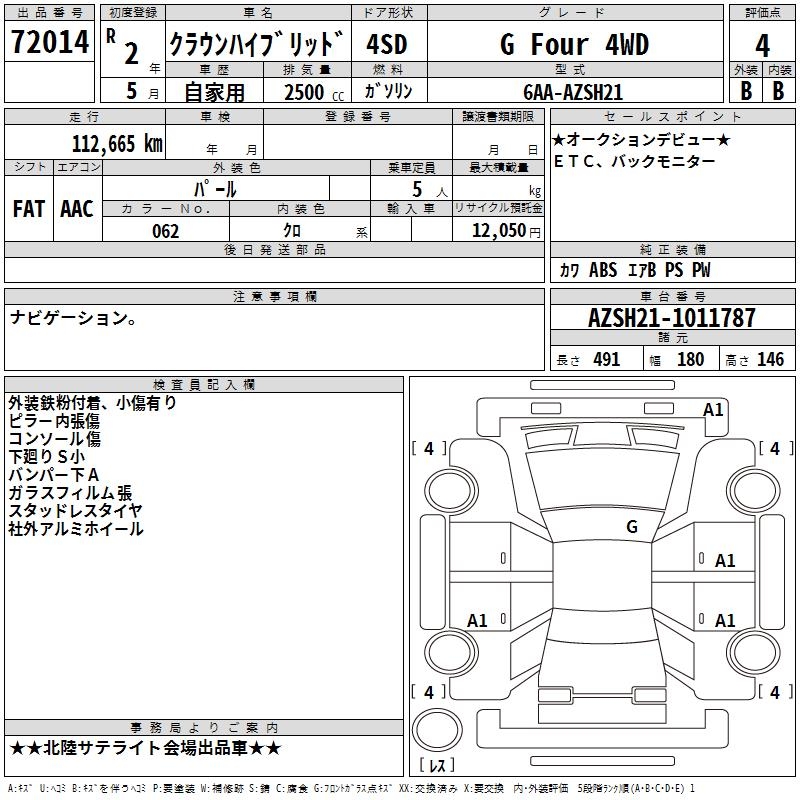This screenshot has width=800, height=800.
Task: Select the chassis number AZSH21-1011787
Action: [671, 318]
